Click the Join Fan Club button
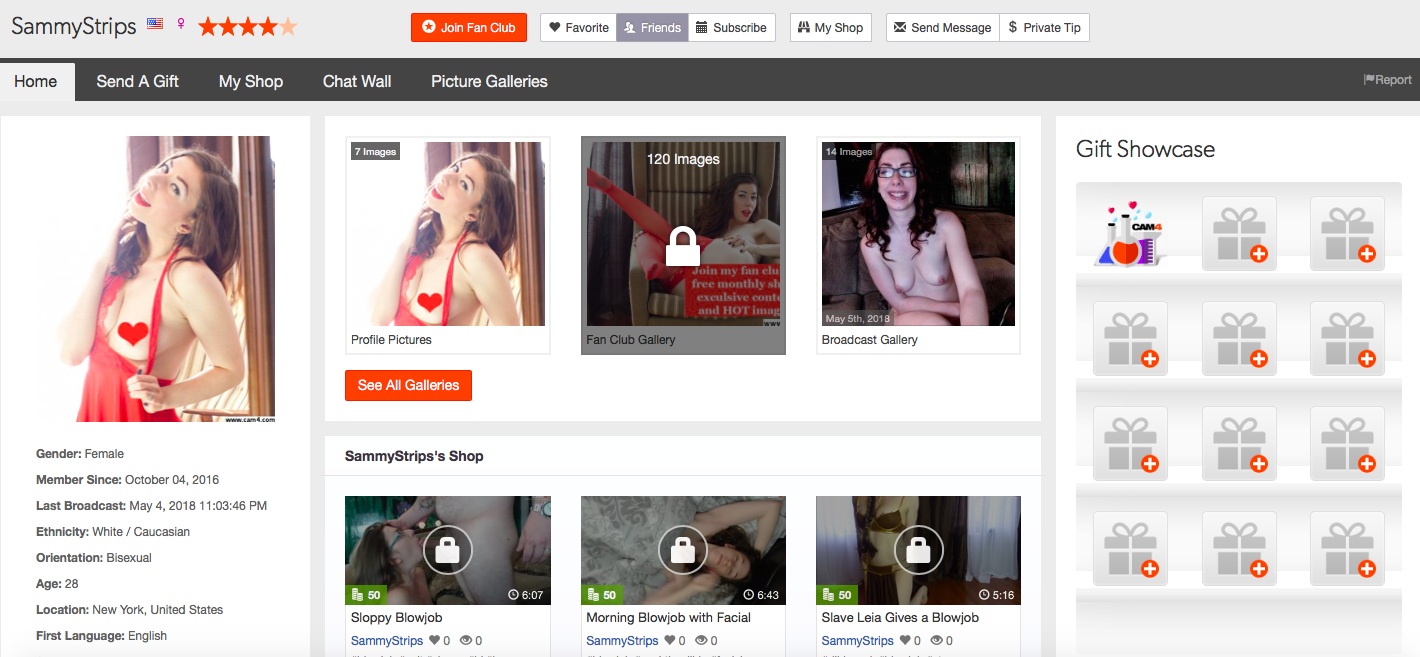Screen dimensions: 1420x657 (x=468, y=28)
